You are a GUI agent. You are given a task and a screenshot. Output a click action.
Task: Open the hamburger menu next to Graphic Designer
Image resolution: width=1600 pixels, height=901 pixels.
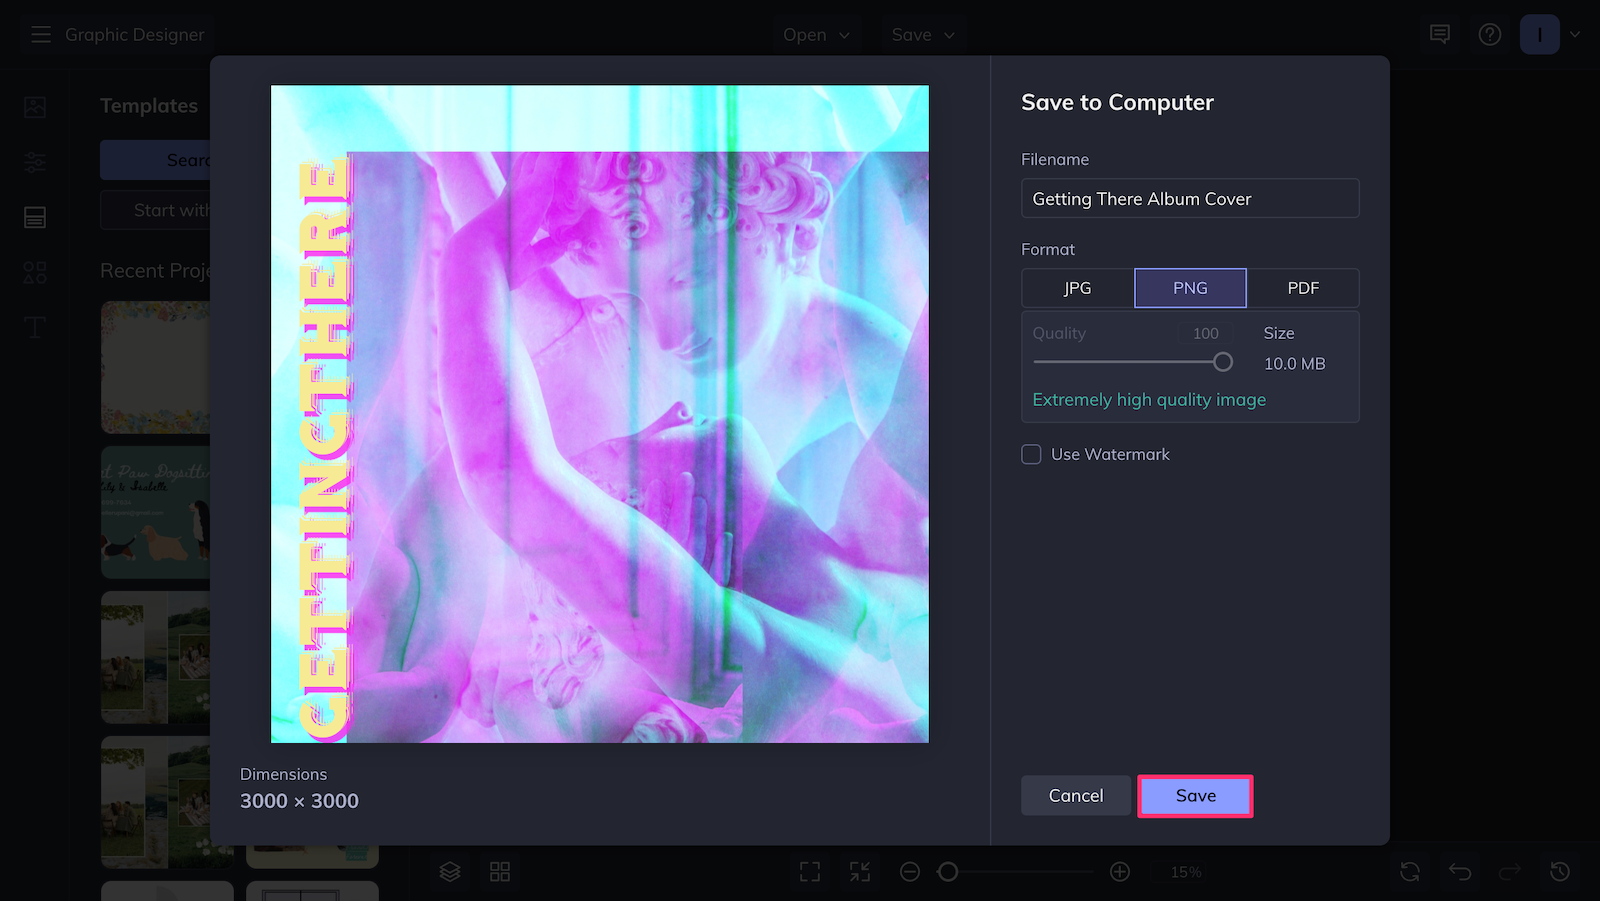tap(41, 34)
